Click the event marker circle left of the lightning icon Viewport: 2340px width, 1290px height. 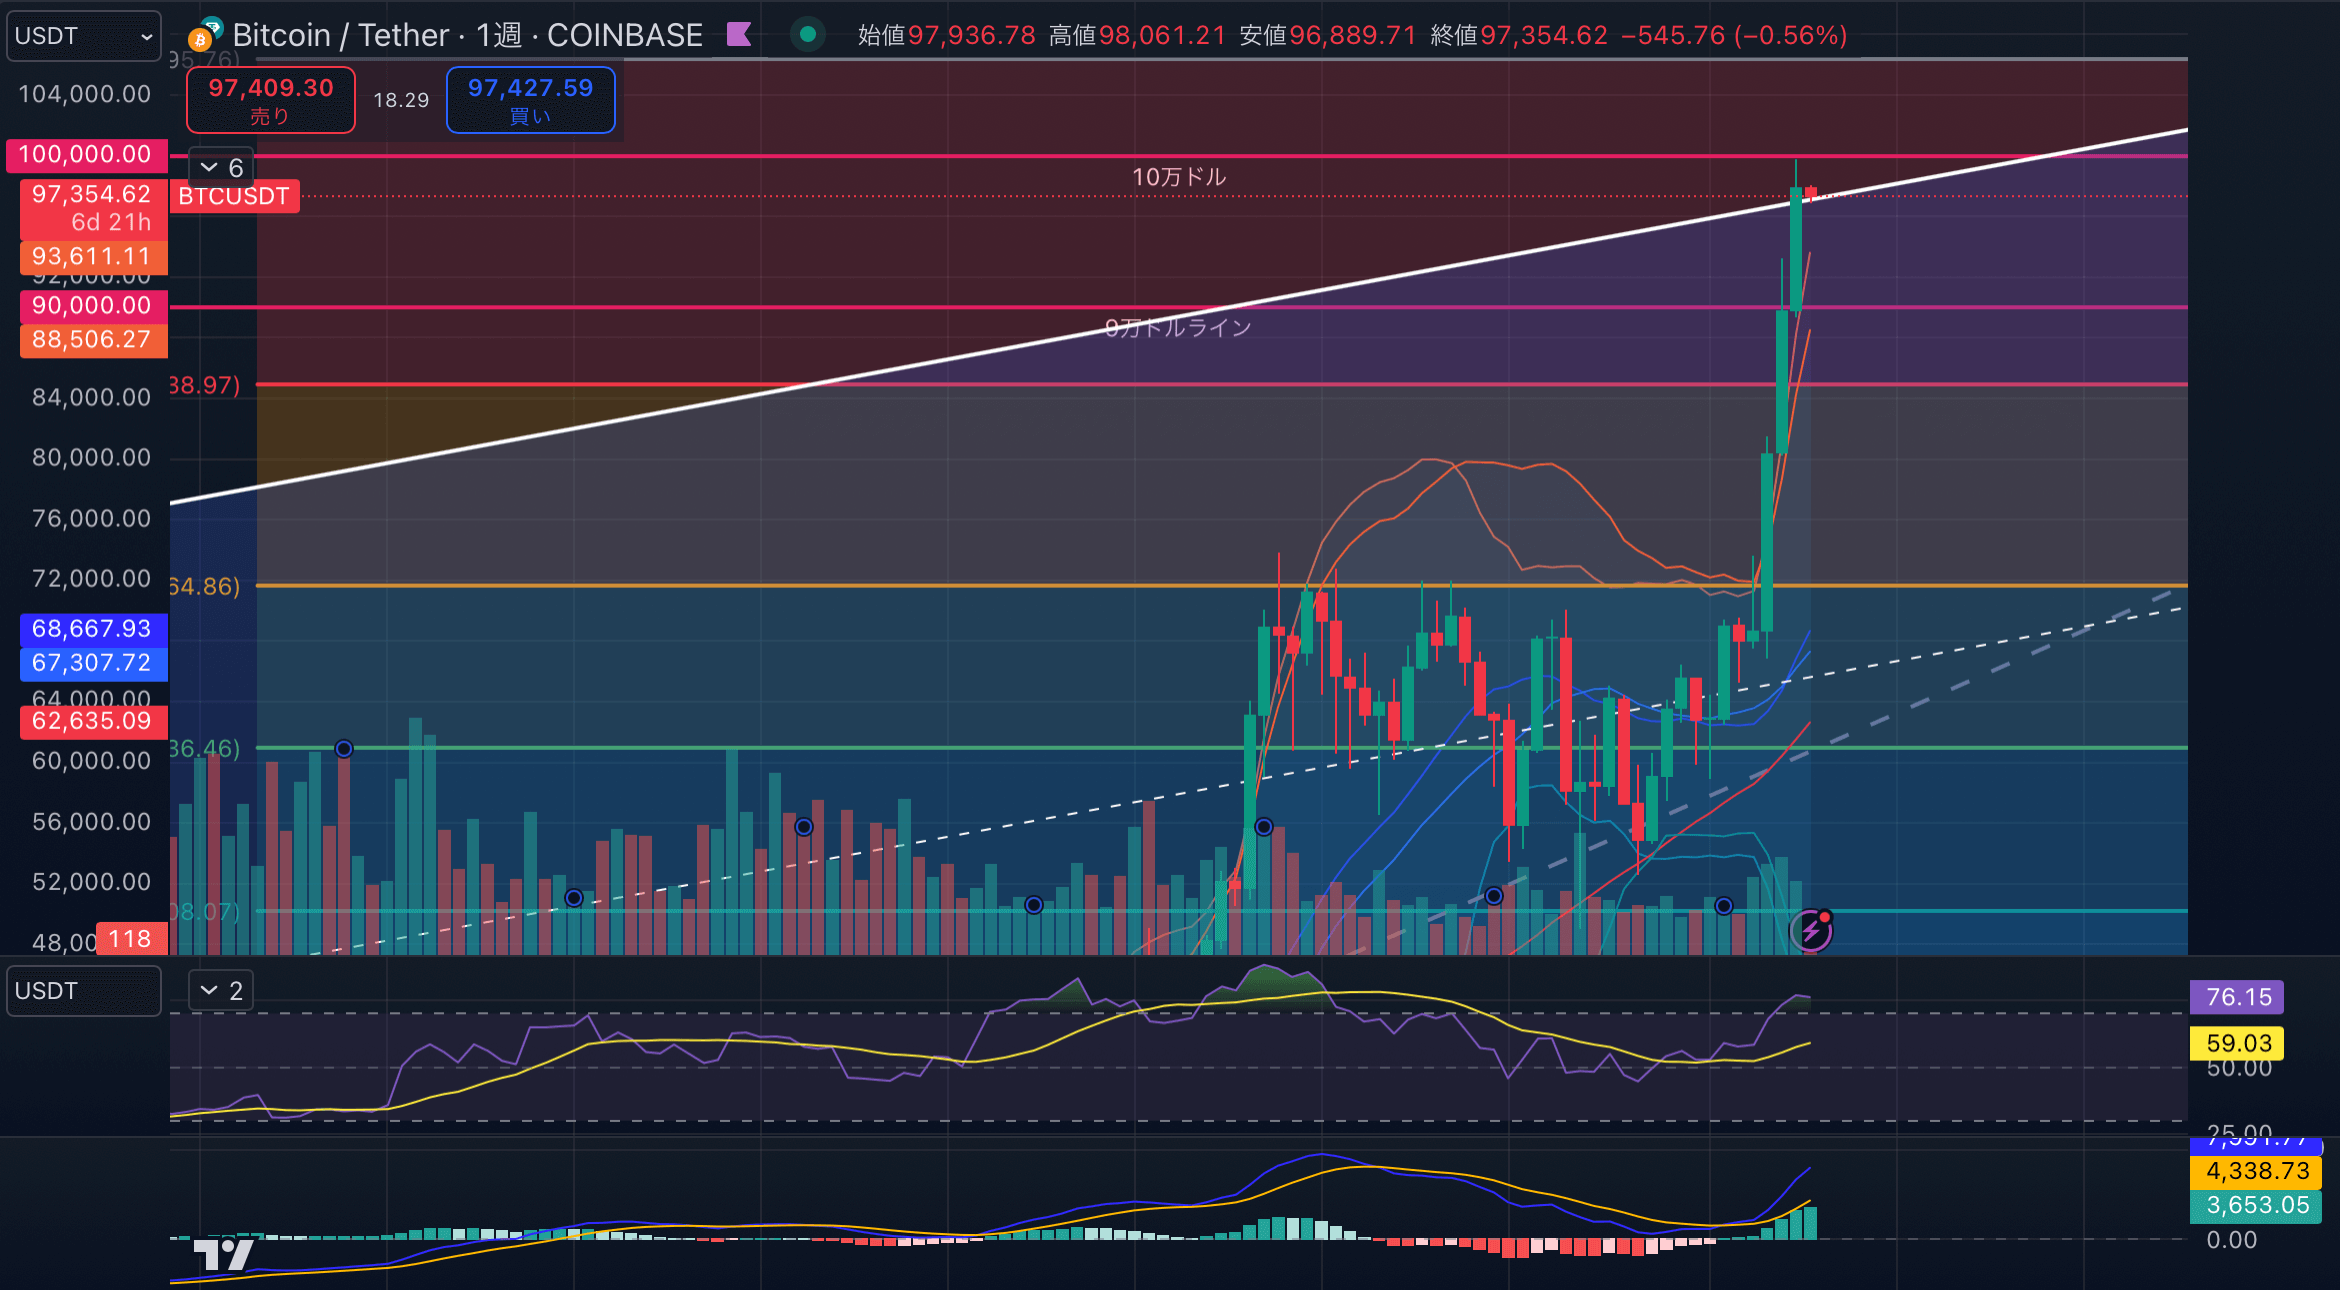point(1724,906)
